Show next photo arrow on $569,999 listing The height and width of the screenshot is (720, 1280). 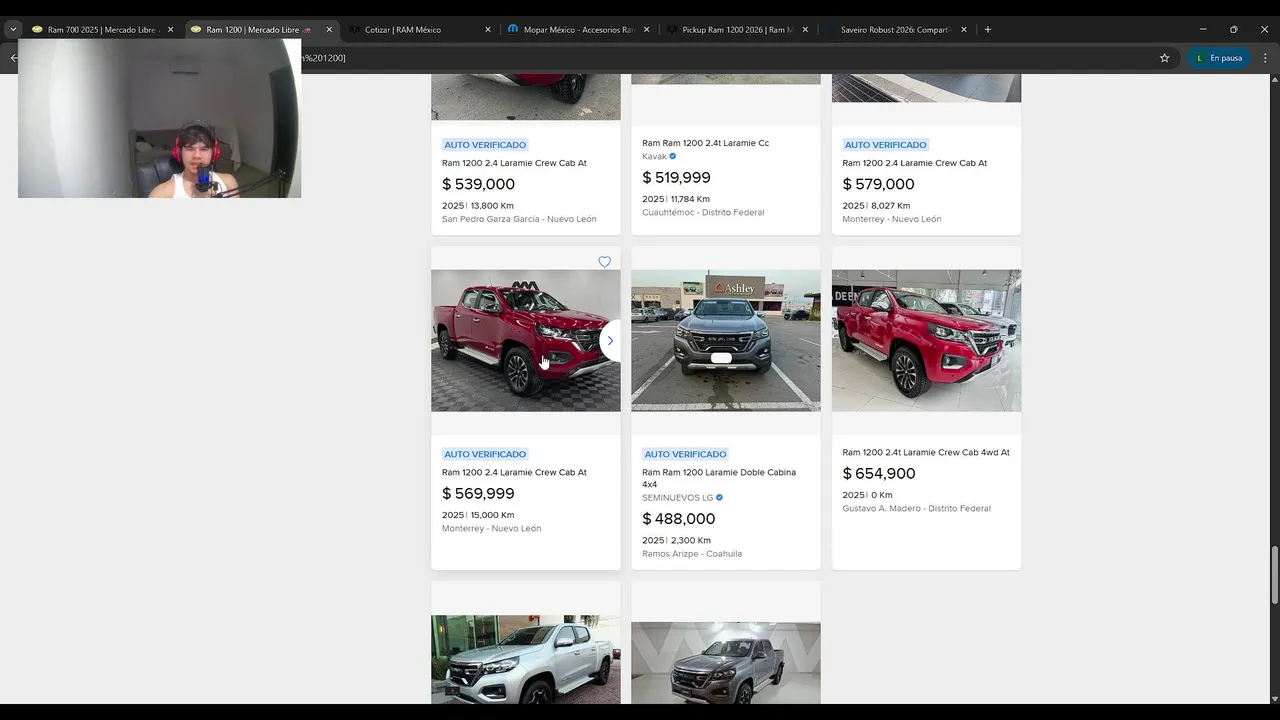coord(609,340)
